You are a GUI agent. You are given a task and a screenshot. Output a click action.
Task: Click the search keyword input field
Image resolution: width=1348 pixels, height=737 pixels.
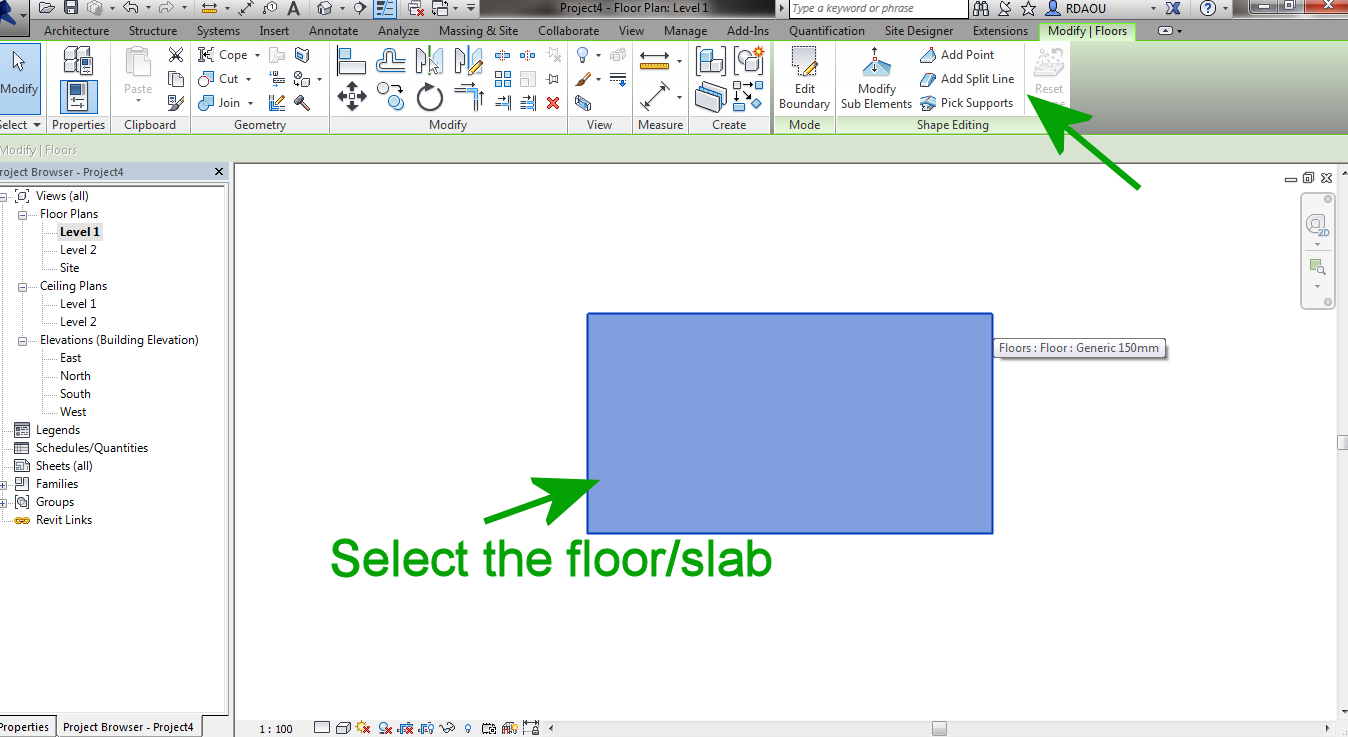point(878,8)
